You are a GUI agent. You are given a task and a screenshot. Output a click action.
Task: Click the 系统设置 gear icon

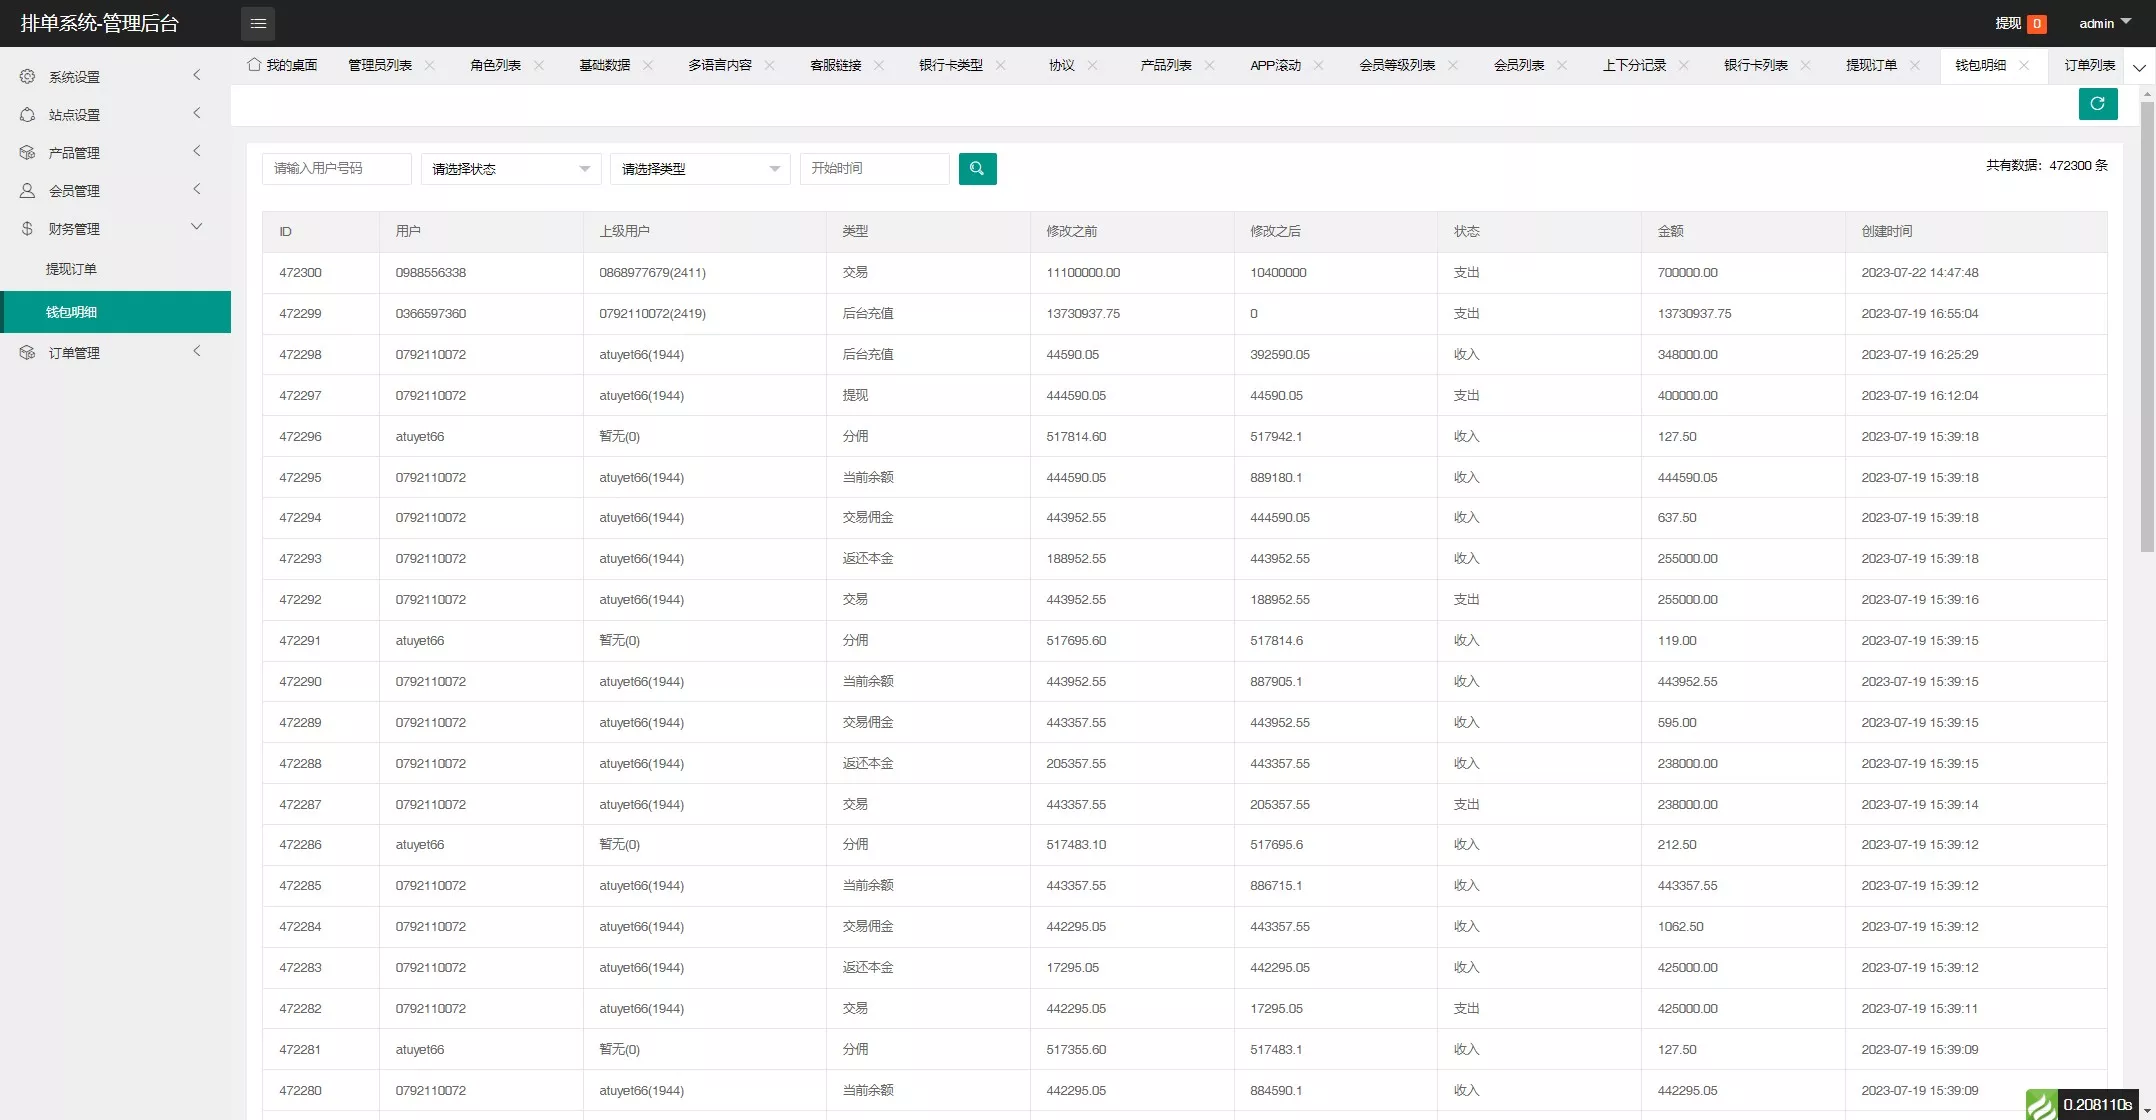pyautogui.click(x=28, y=76)
